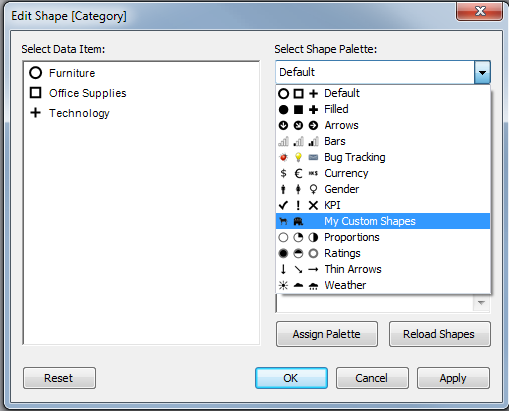Pick the Proportions palette option
This screenshot has width=509, height=411.
[383, 237]
